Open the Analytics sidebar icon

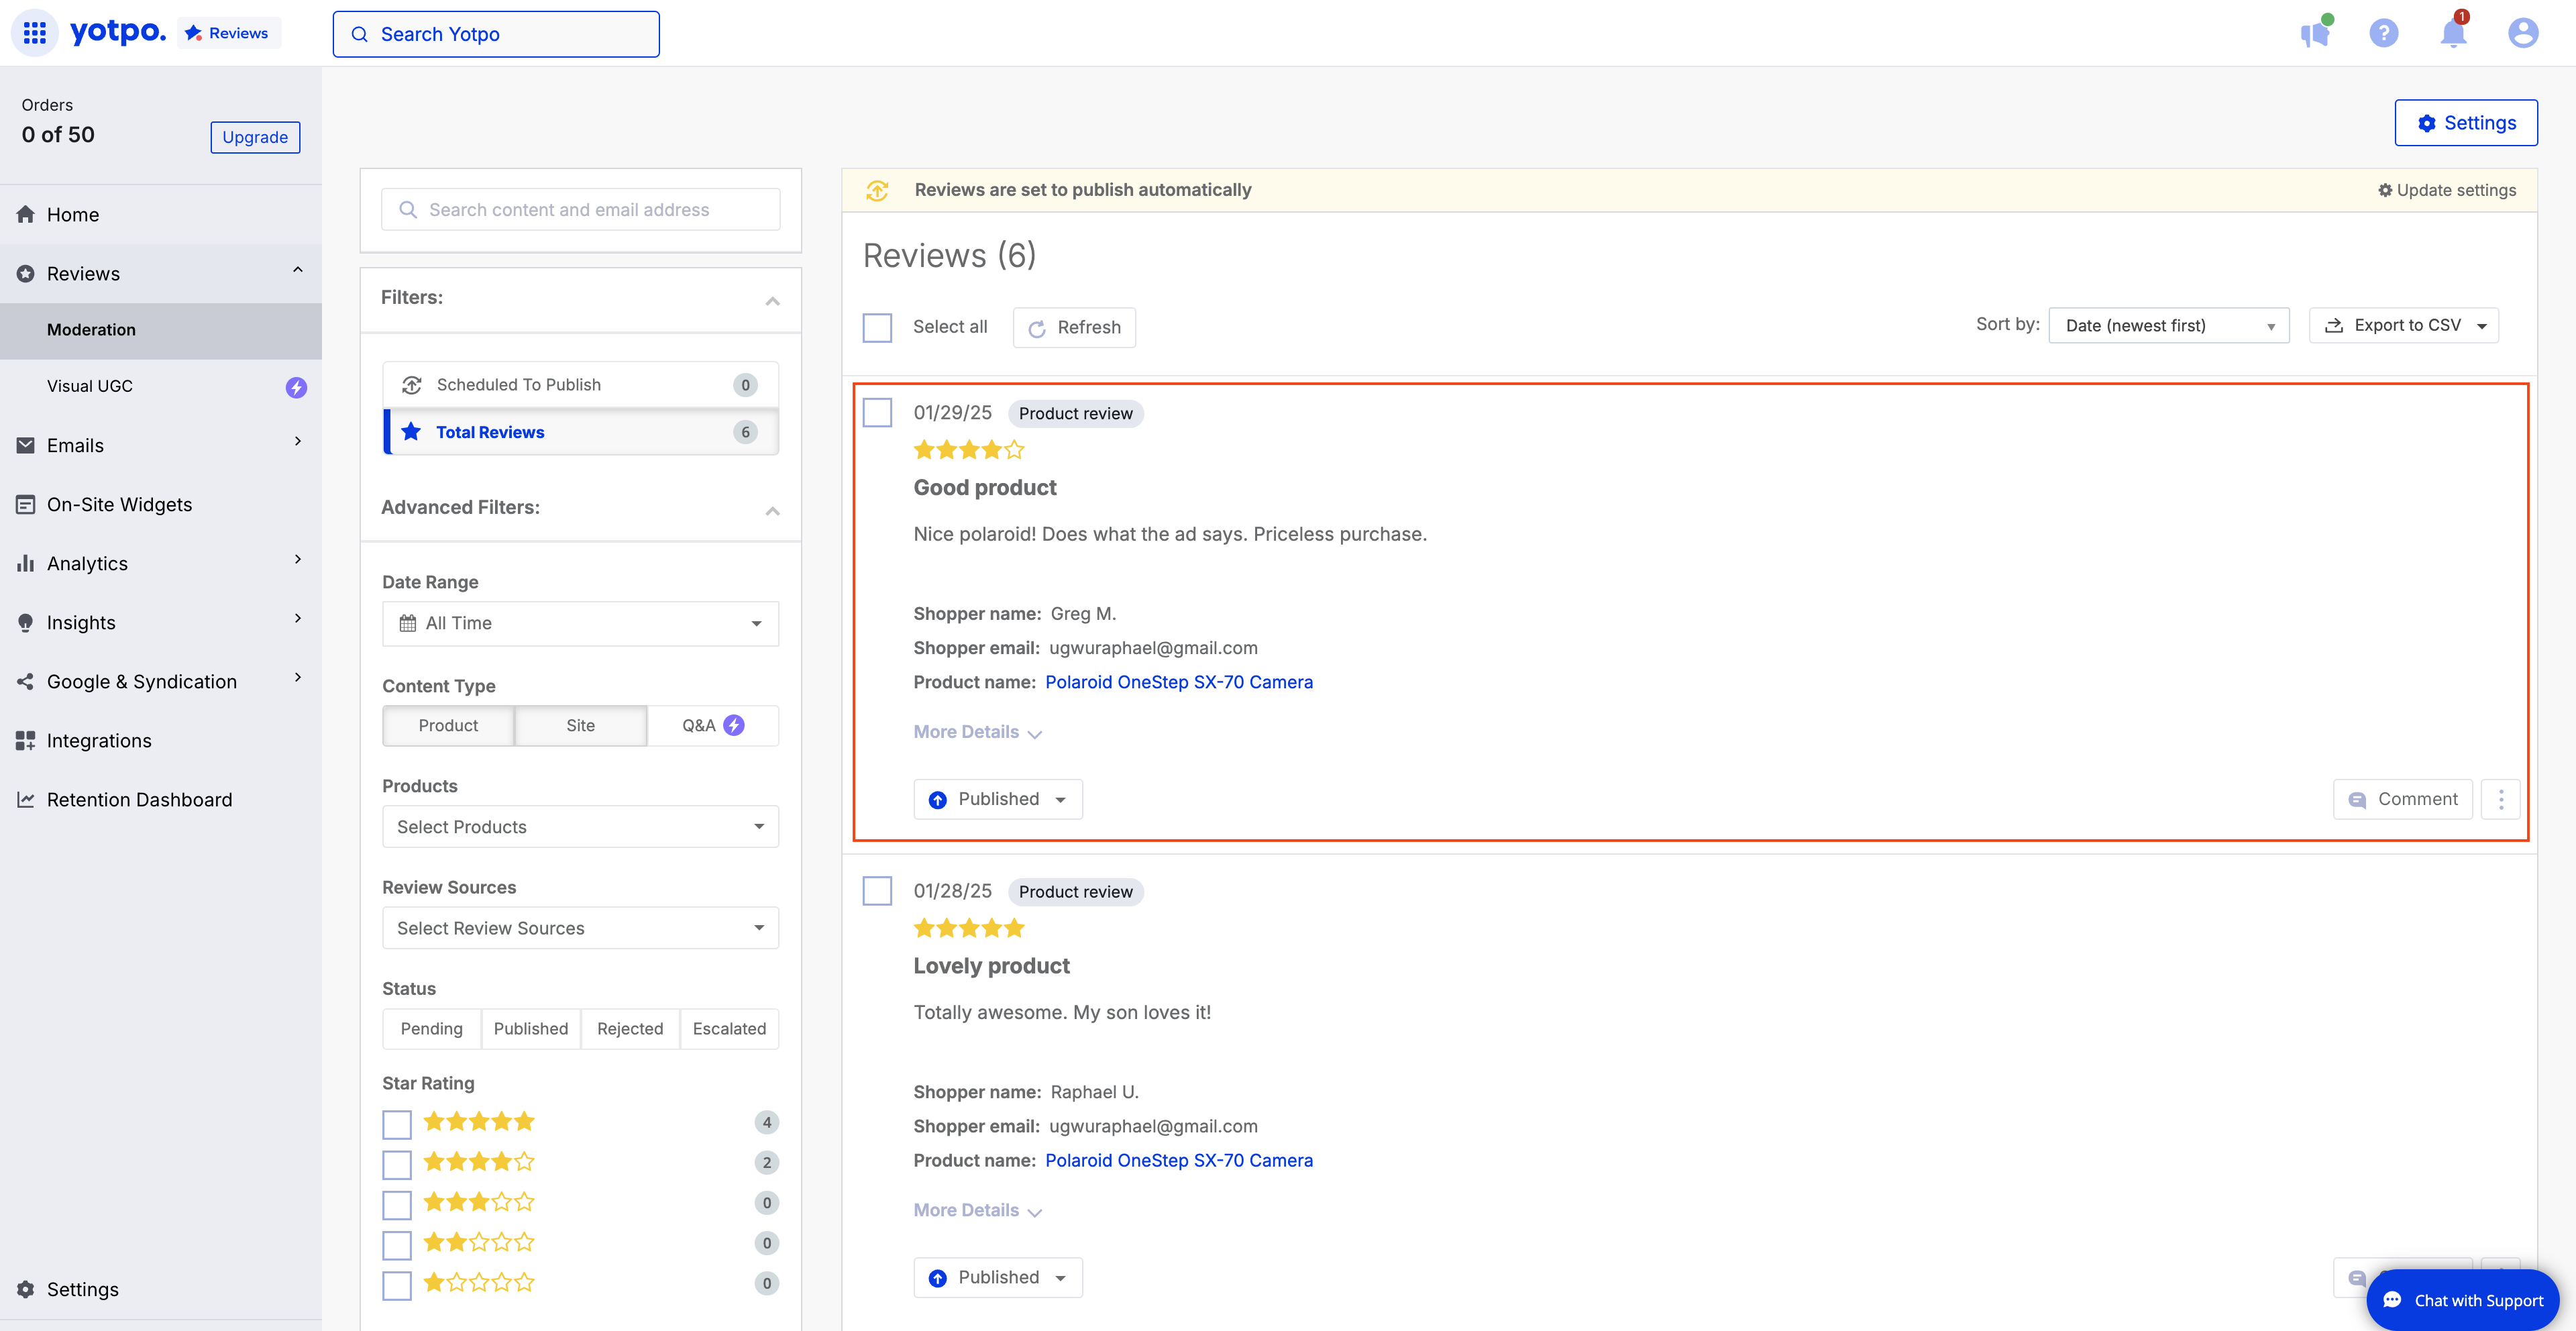click(26, 563)
